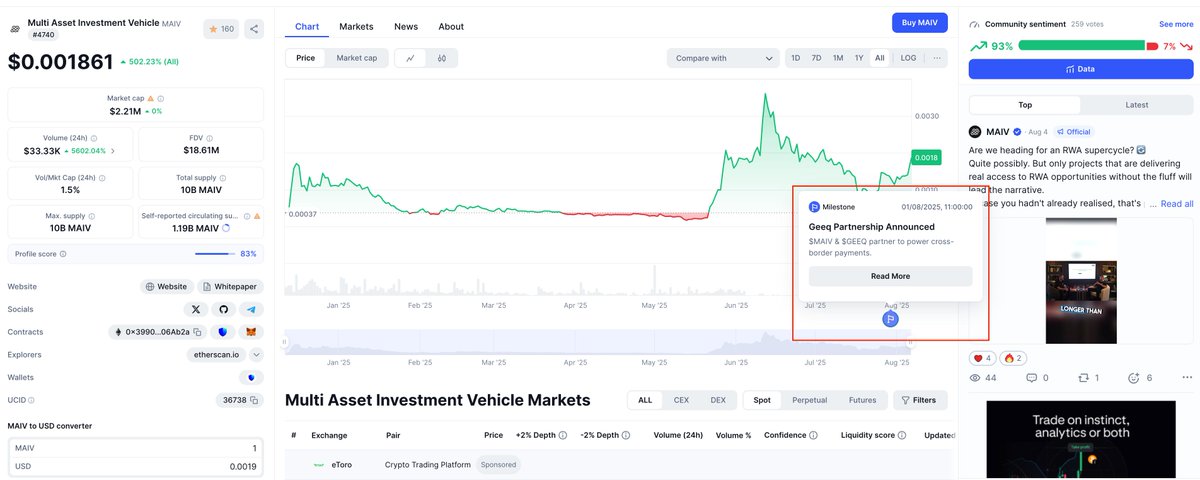Open the community Data button
1200x480 pixels.
pyautogui.click(x=1080, y=69)
